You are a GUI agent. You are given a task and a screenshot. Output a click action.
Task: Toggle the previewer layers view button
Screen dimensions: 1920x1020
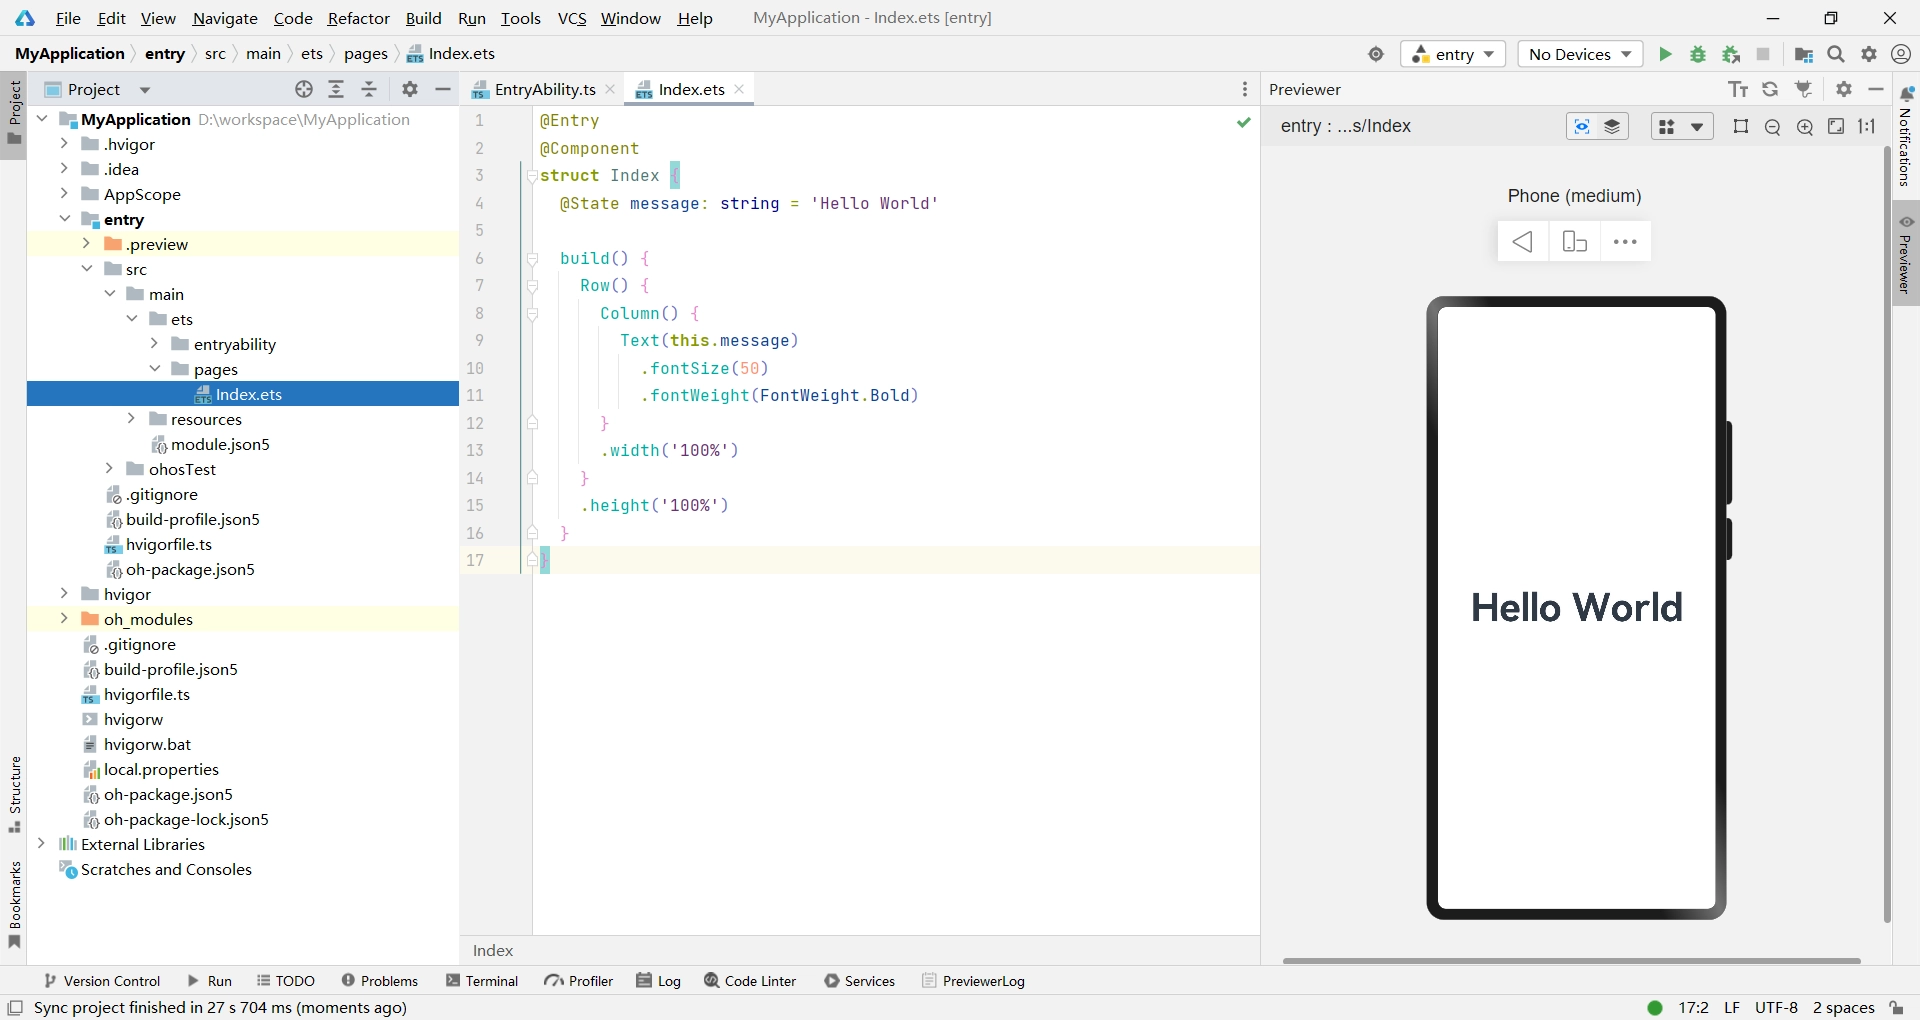tap(1612, 127)
